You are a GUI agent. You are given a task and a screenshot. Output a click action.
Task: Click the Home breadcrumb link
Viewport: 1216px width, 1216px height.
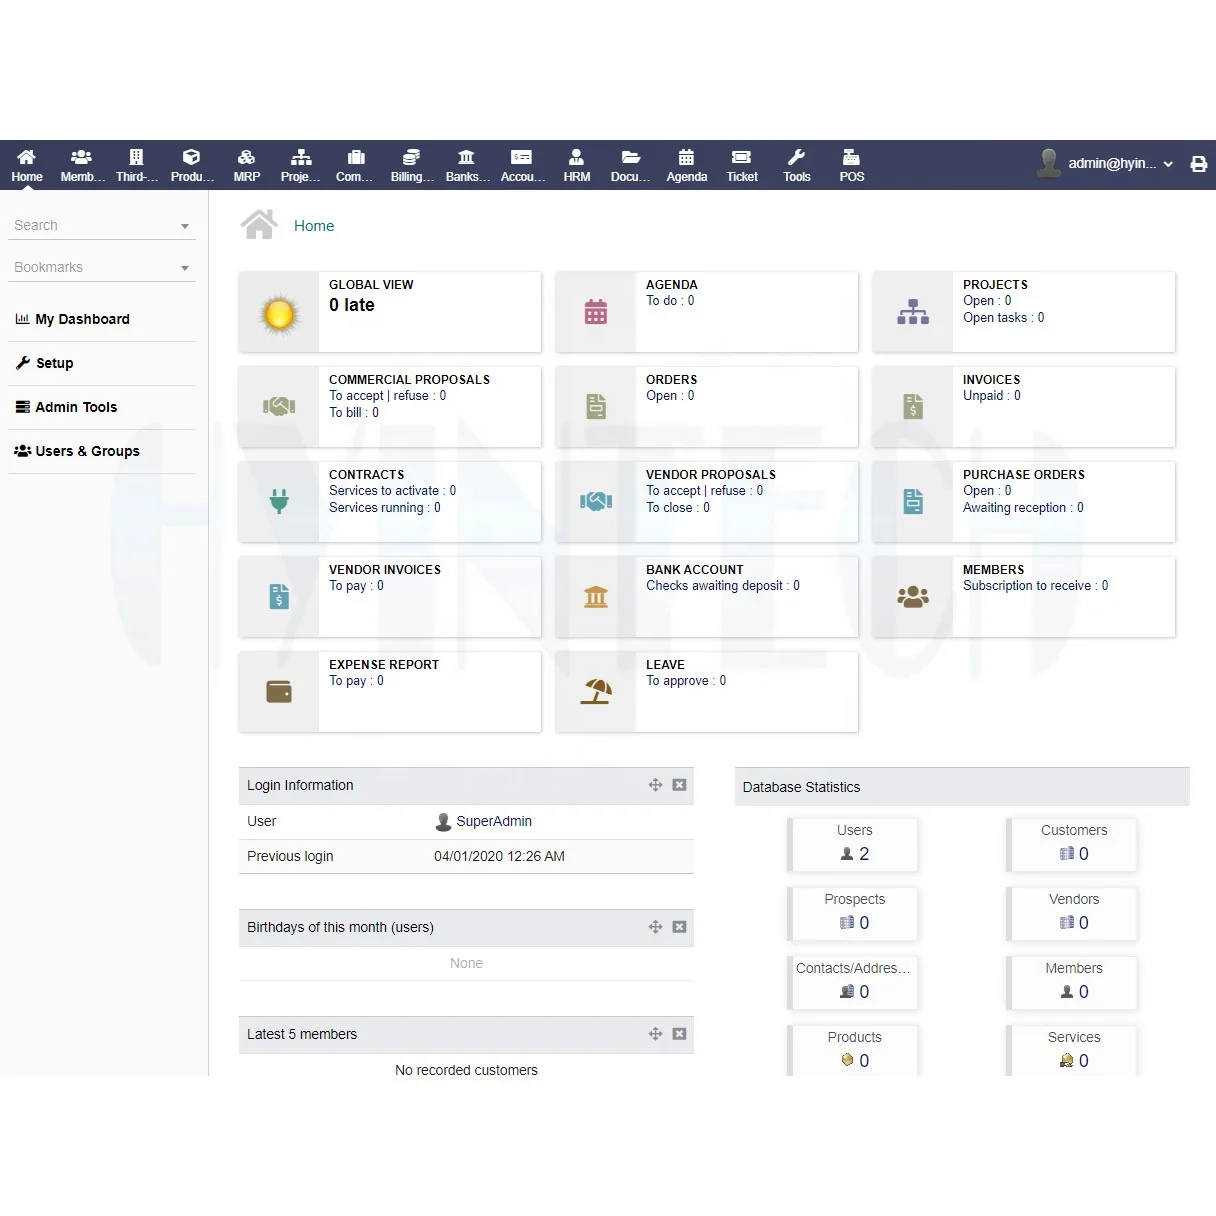point(314,226)
